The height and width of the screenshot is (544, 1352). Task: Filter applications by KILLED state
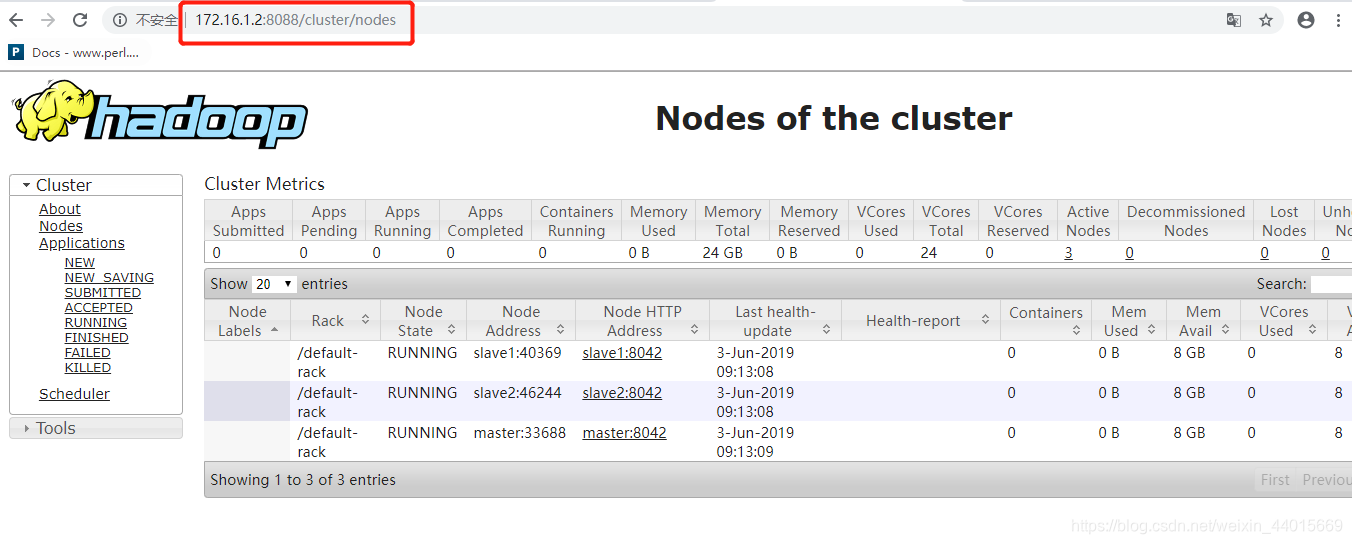coord(88,368)
